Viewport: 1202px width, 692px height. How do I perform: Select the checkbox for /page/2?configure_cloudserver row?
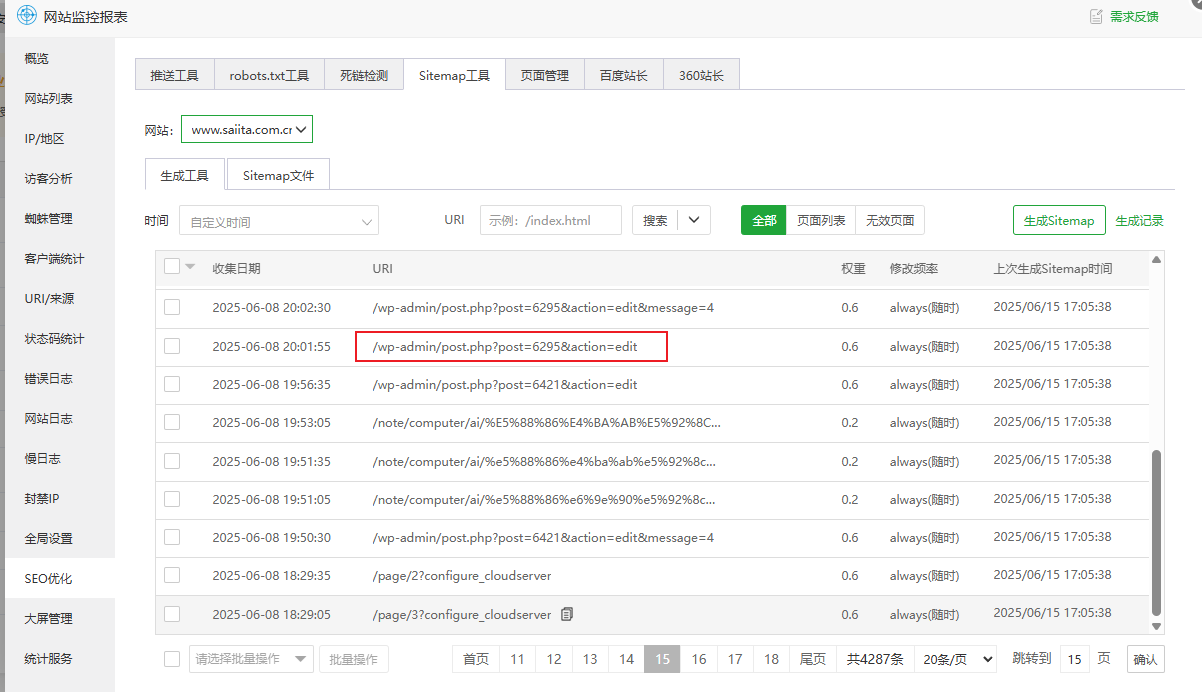[x=172, y=575]
